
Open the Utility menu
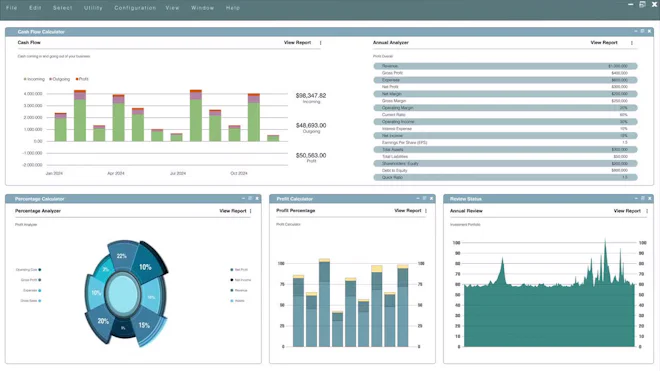coord(93,8)
